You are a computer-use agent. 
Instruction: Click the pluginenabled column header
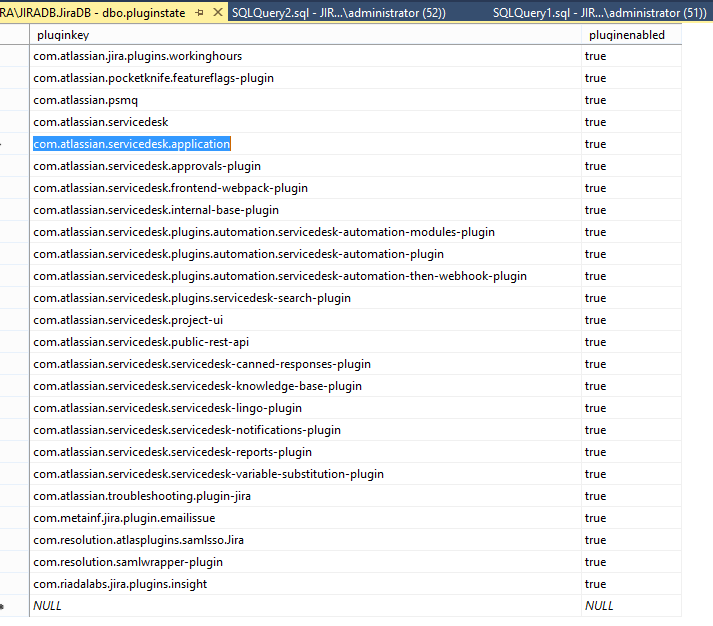(631, 35)
